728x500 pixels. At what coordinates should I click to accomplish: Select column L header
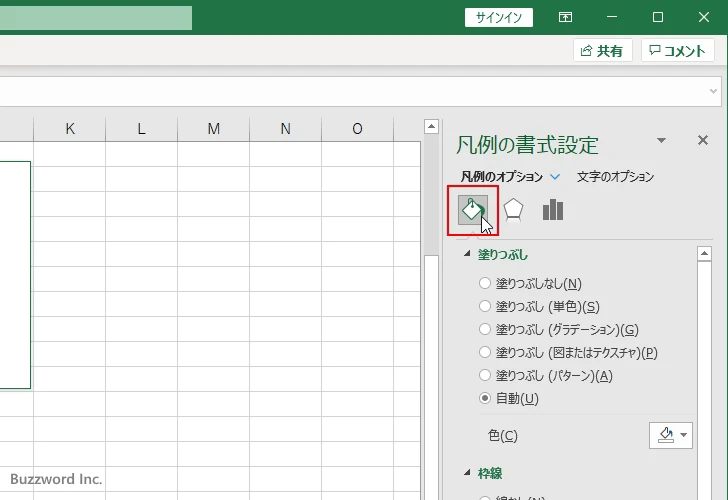142,129
